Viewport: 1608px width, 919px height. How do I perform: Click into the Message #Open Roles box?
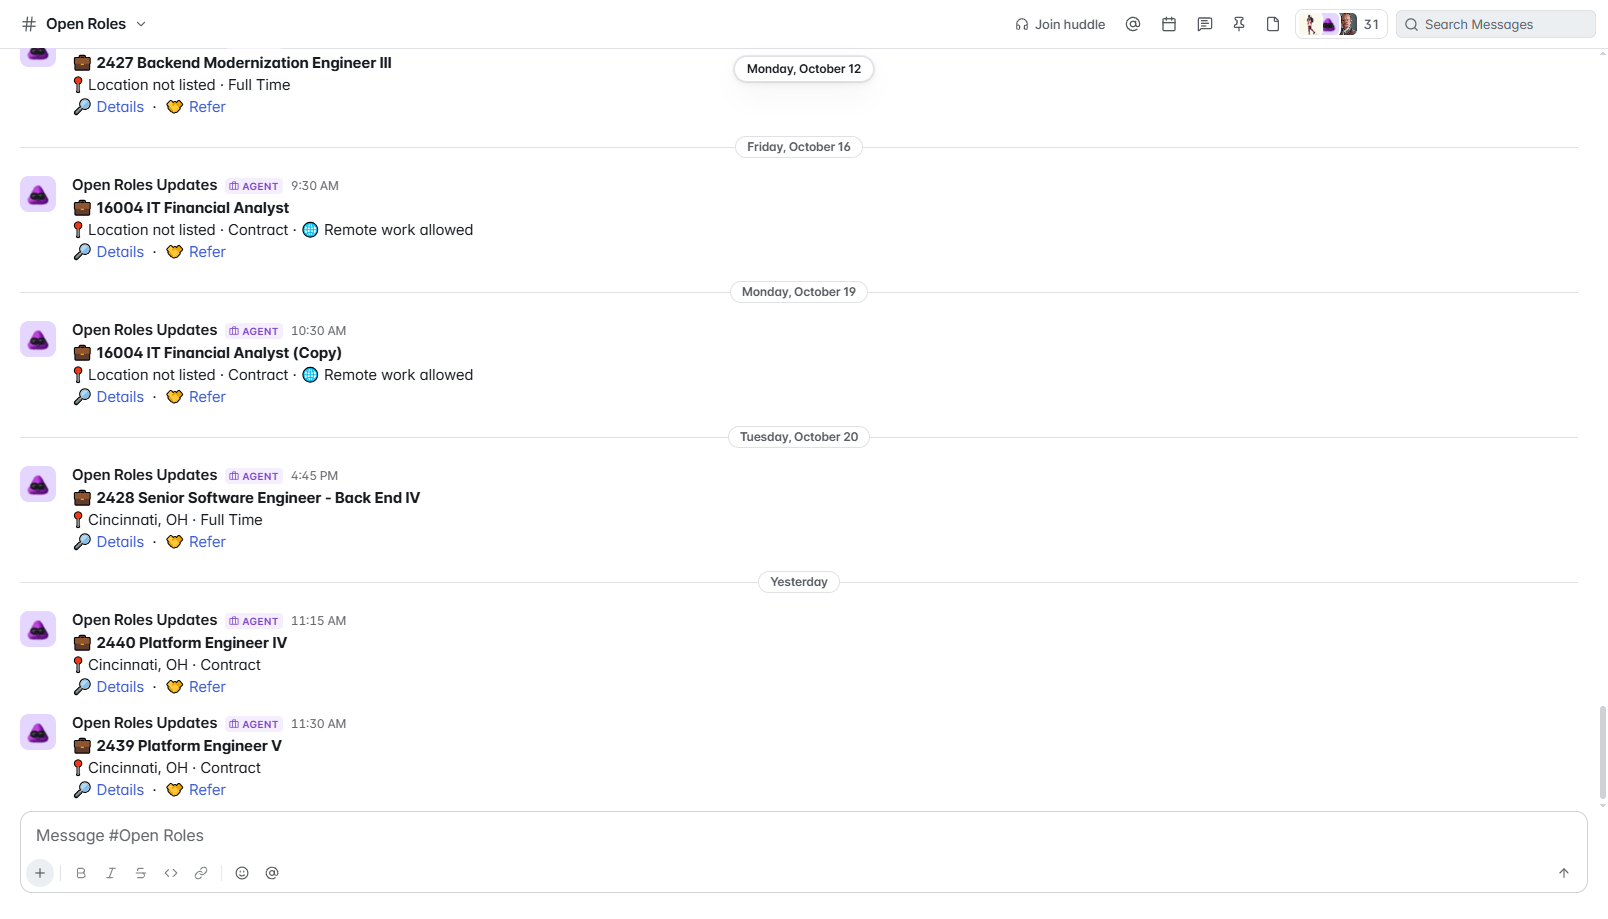[803, 836]
